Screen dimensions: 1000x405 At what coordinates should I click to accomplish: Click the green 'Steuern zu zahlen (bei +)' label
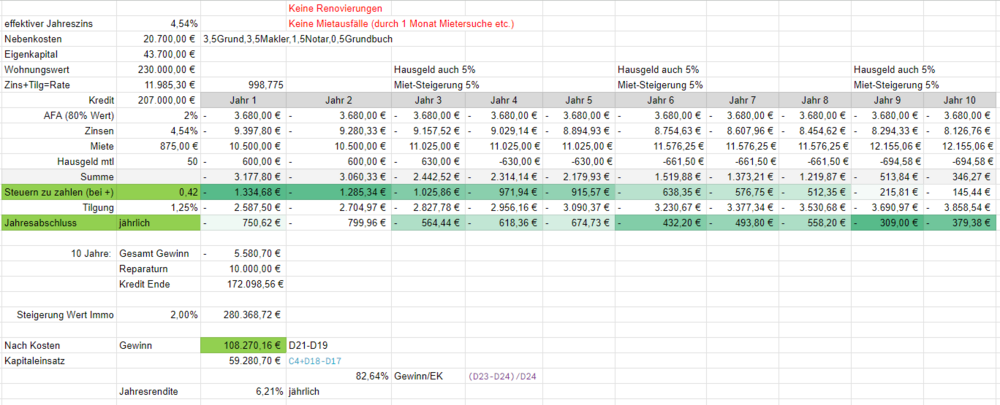(59, 191)
